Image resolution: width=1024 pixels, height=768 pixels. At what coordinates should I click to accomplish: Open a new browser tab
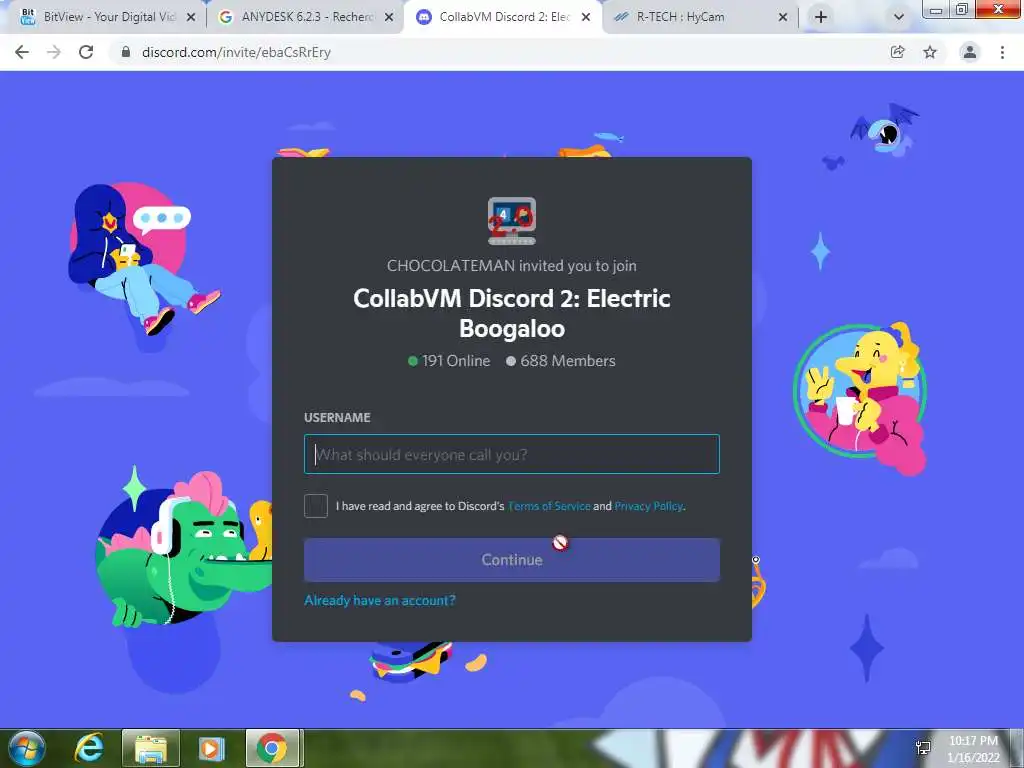click(x=821, y=17)
